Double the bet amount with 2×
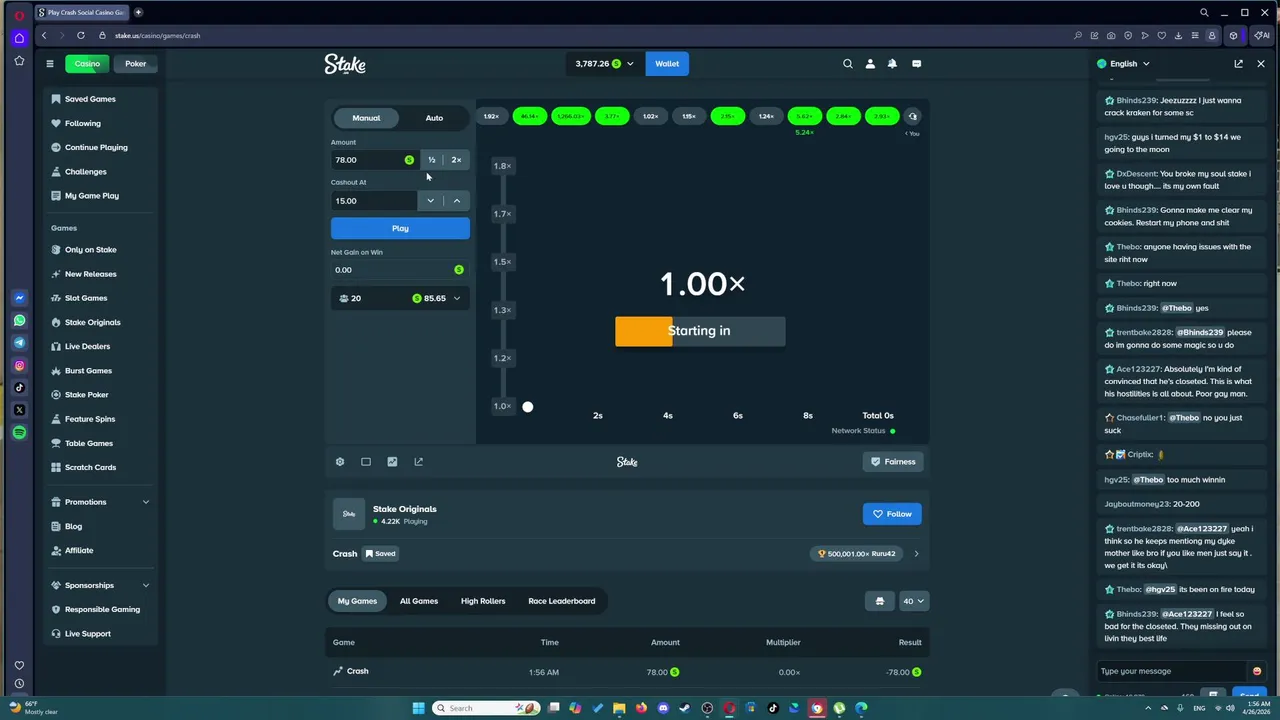Viewport: 1280px width, 720px height. pos(457,160)
